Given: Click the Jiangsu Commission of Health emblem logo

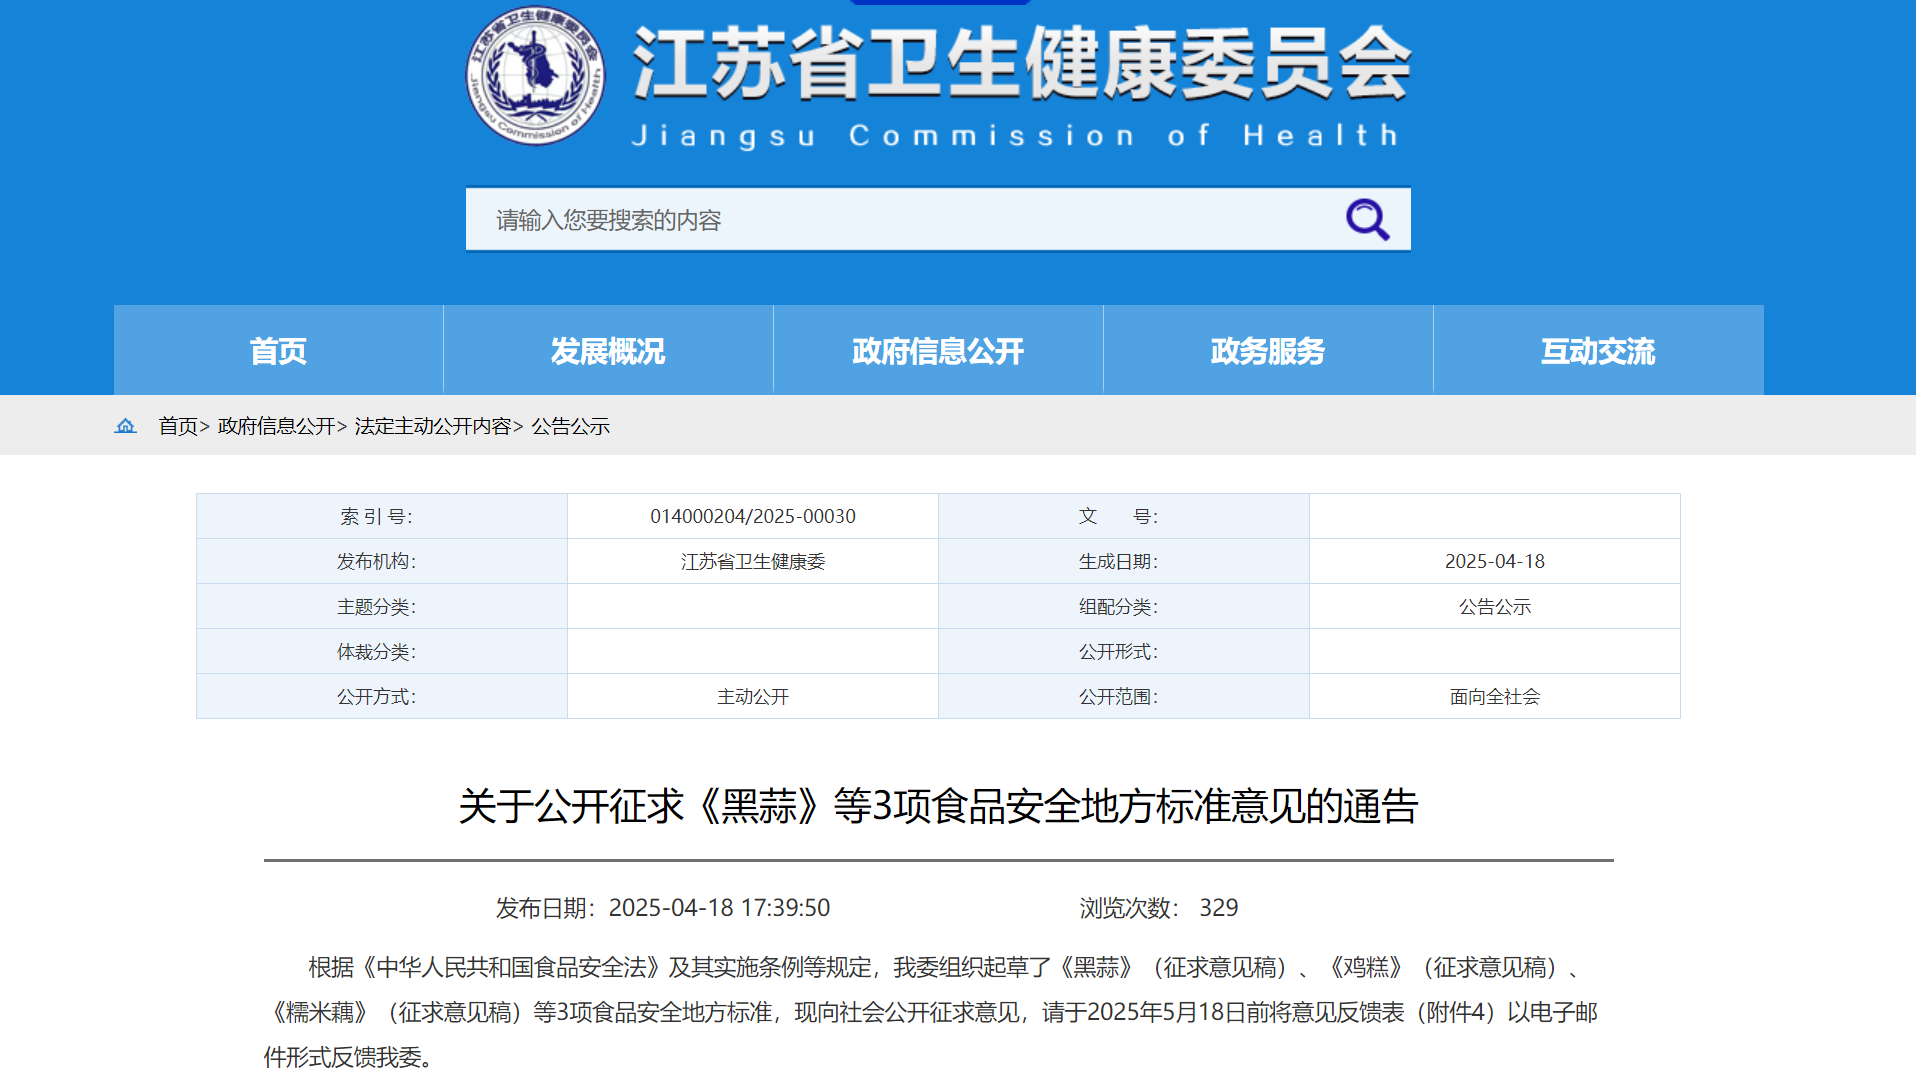Looking at the screenshot, I should [536, 75].
